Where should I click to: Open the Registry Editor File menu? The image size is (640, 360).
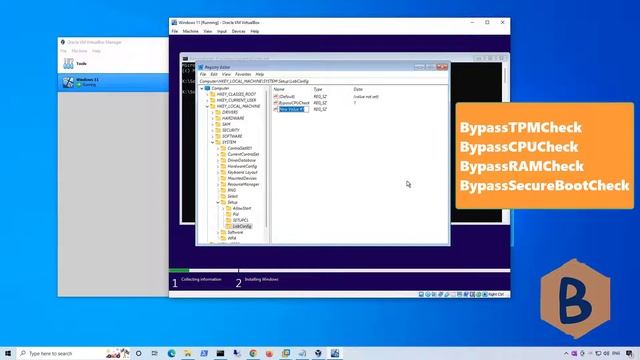[203, 74]
